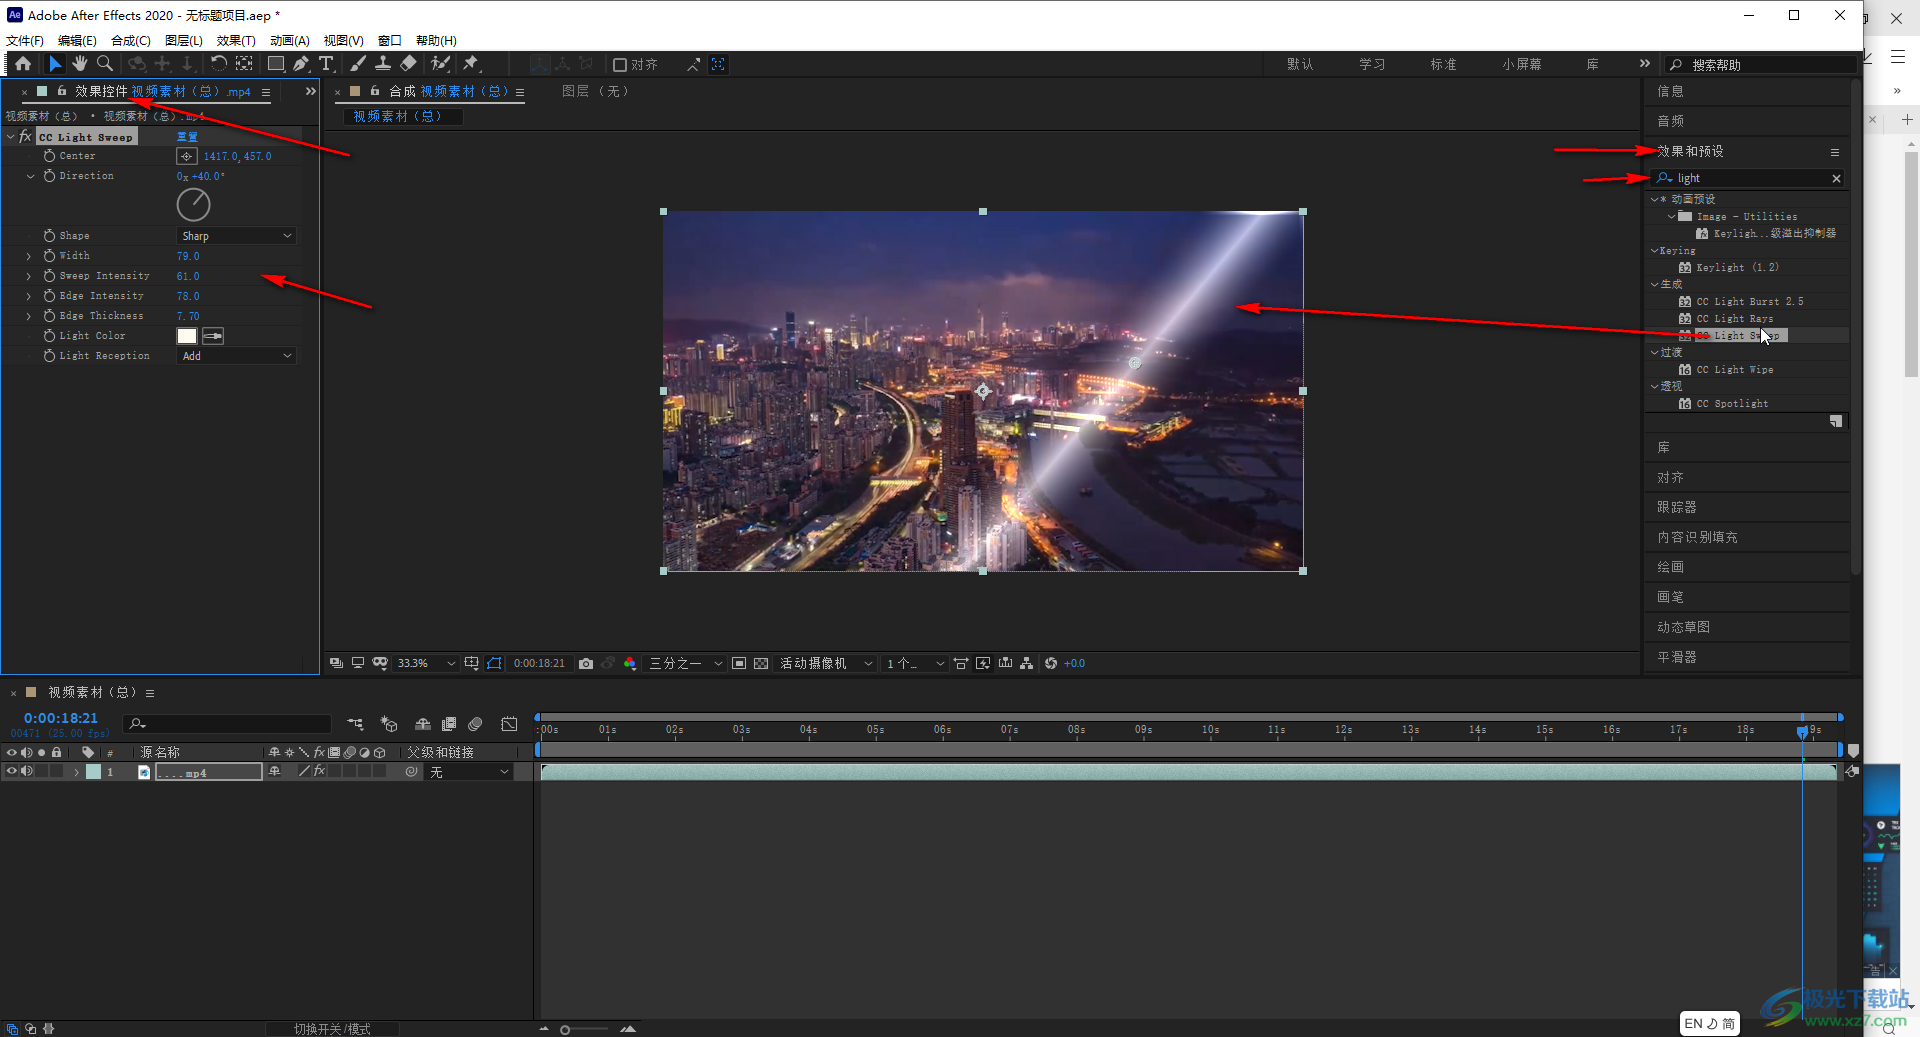Select the Rectangle shape tool

click(x=276, y=64)
